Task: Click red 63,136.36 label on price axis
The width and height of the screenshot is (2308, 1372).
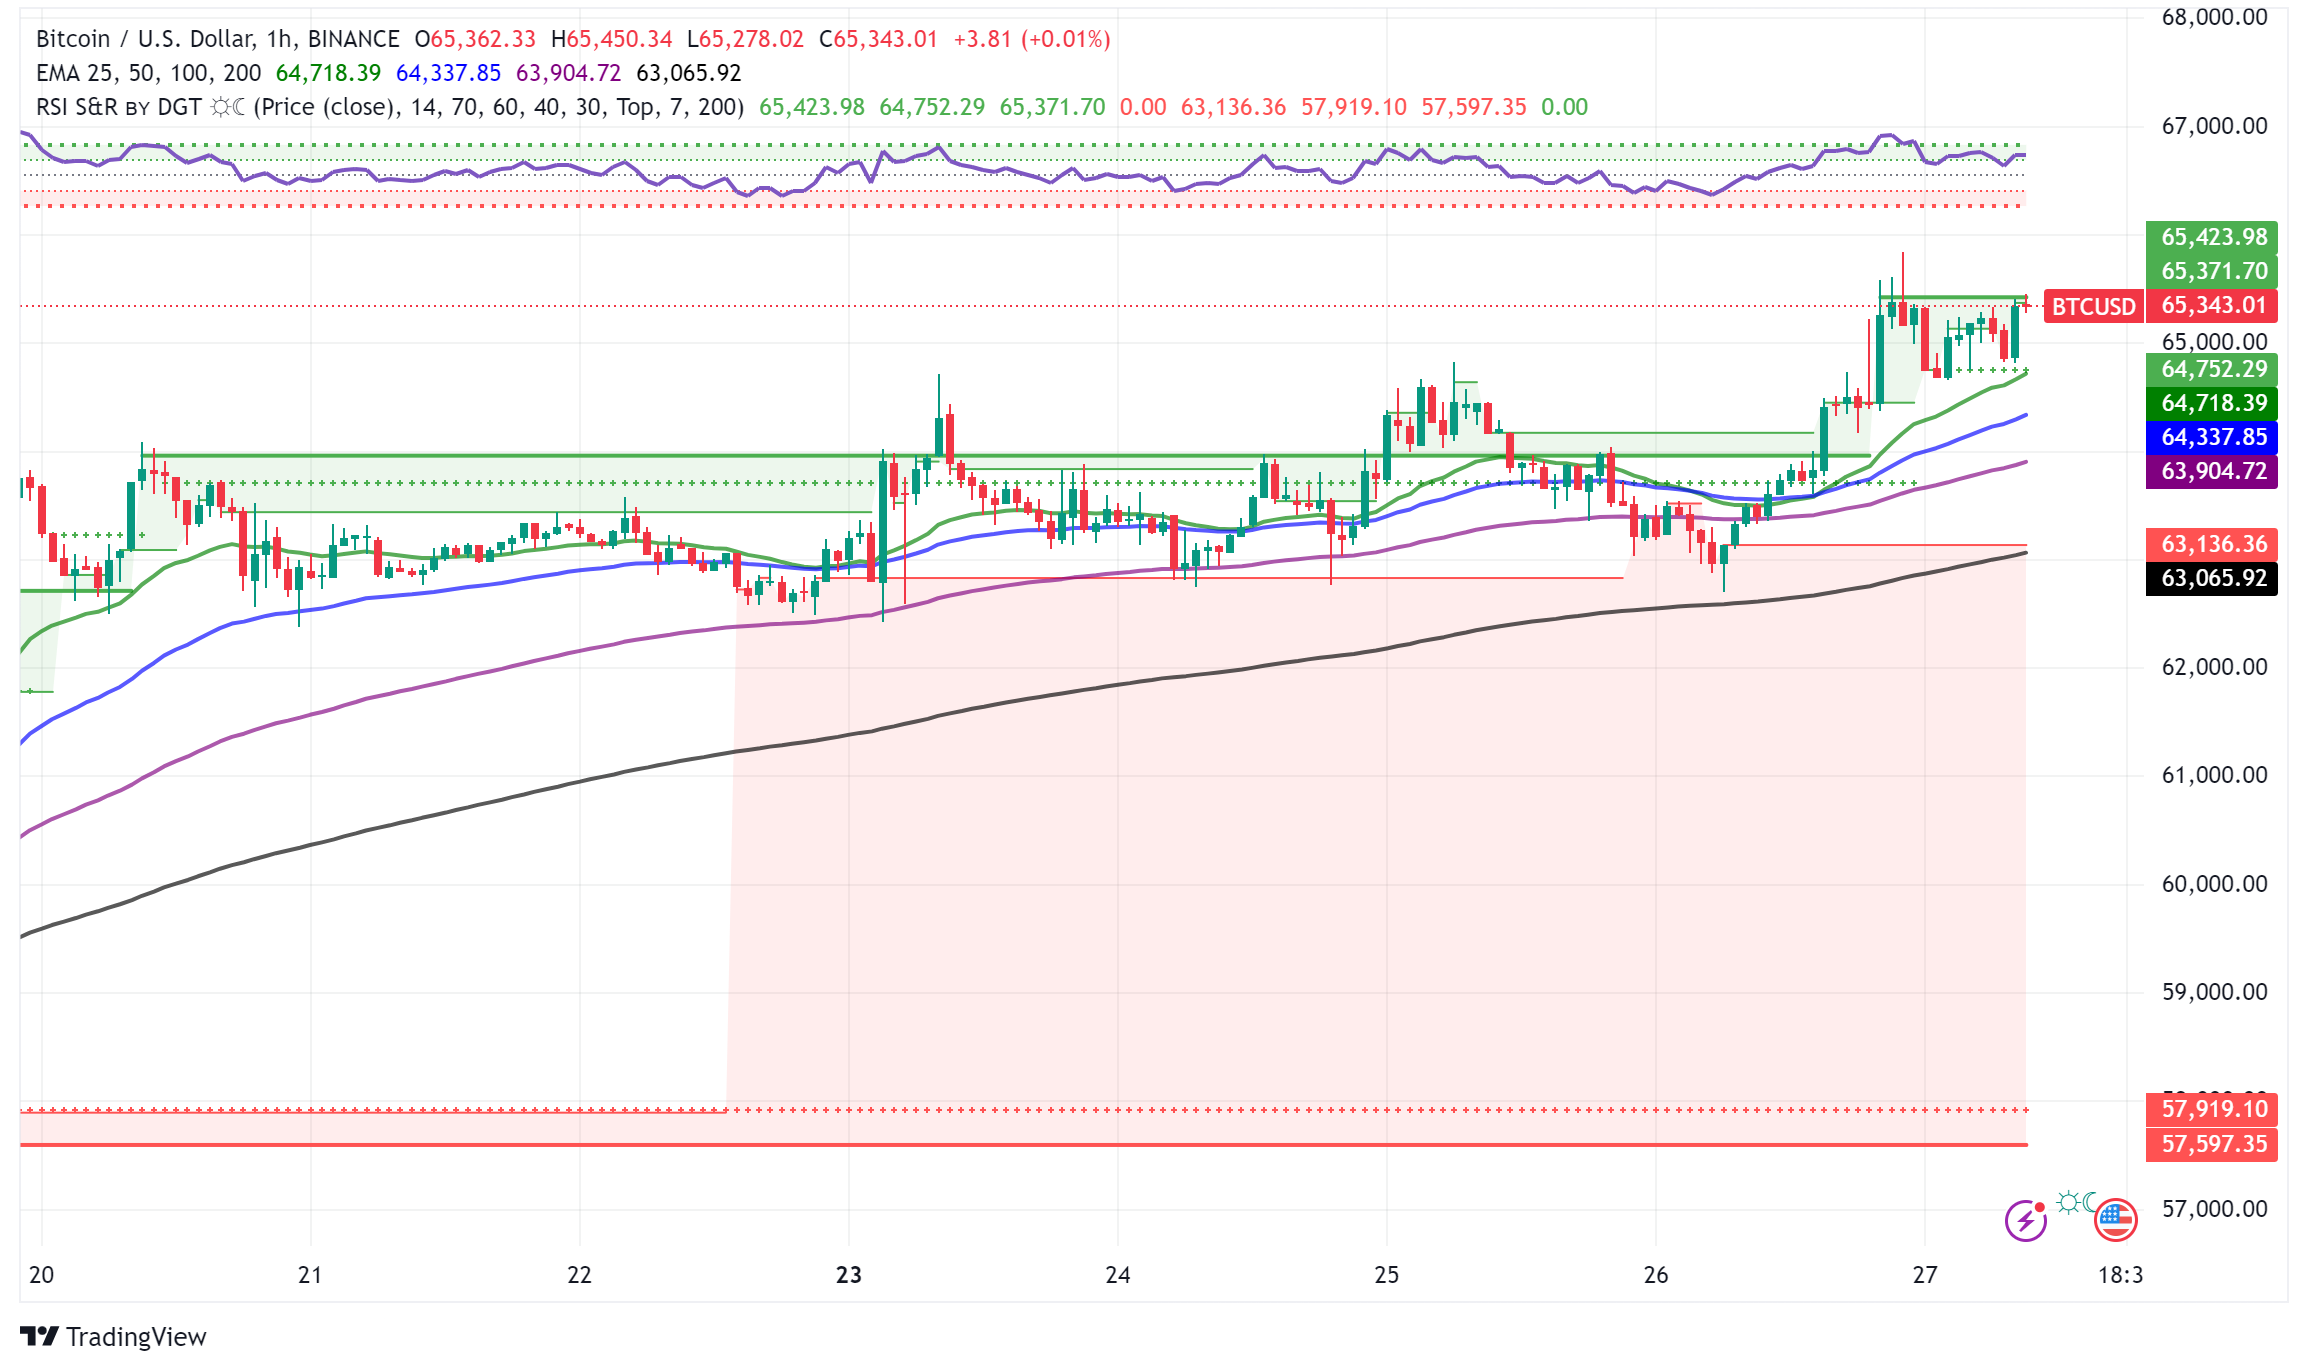Action: pos(2212,544)
